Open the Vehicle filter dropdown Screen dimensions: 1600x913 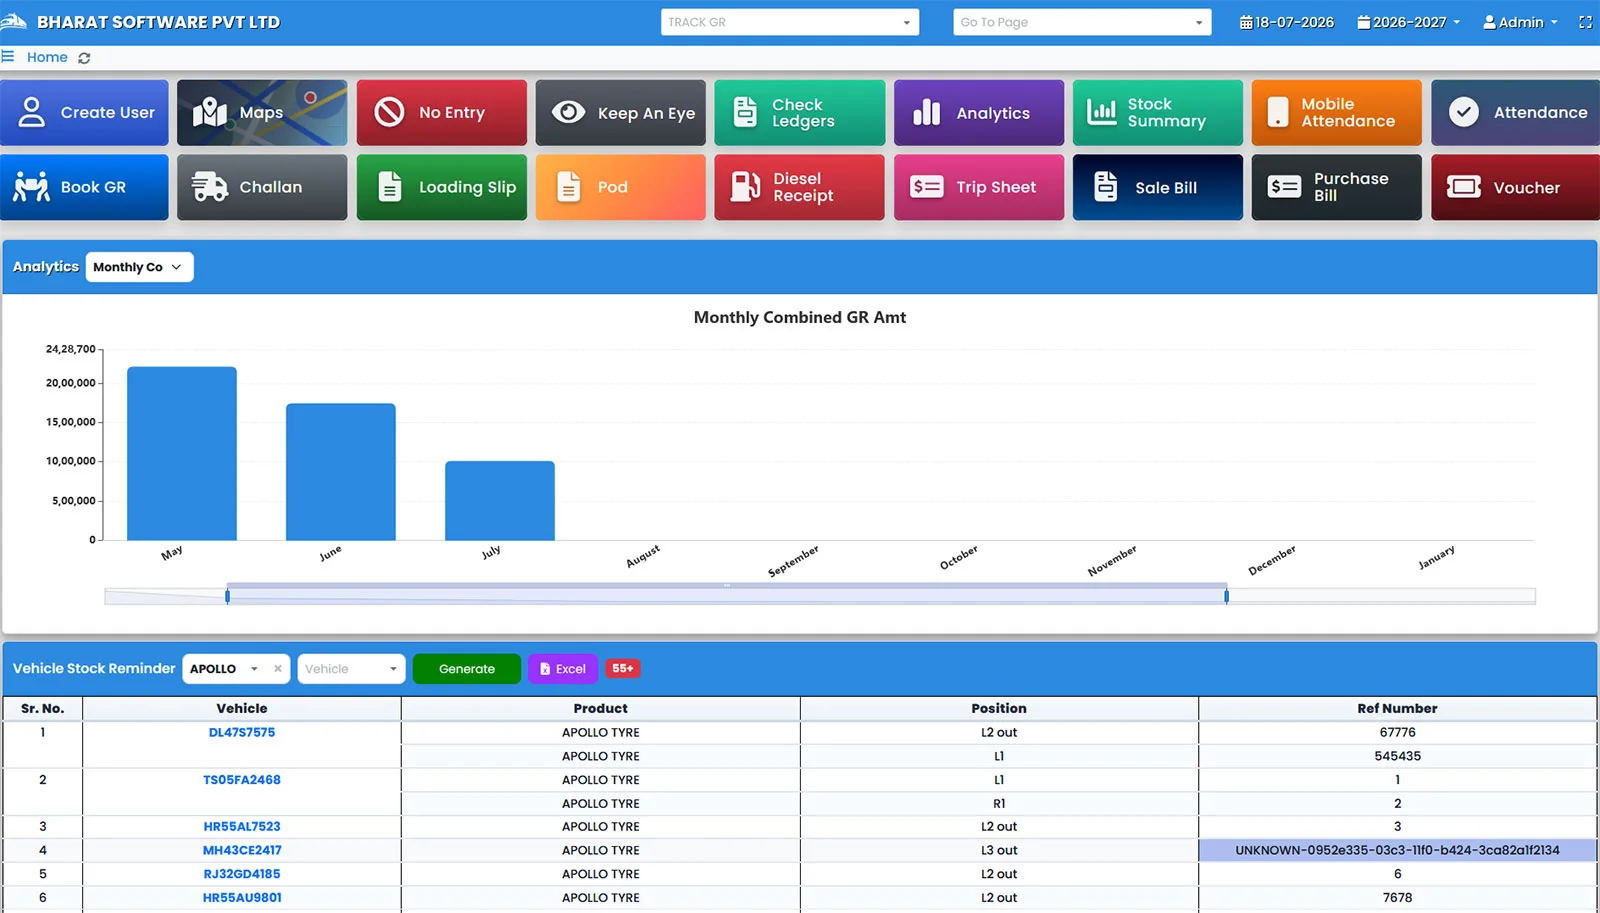point(351,669)
